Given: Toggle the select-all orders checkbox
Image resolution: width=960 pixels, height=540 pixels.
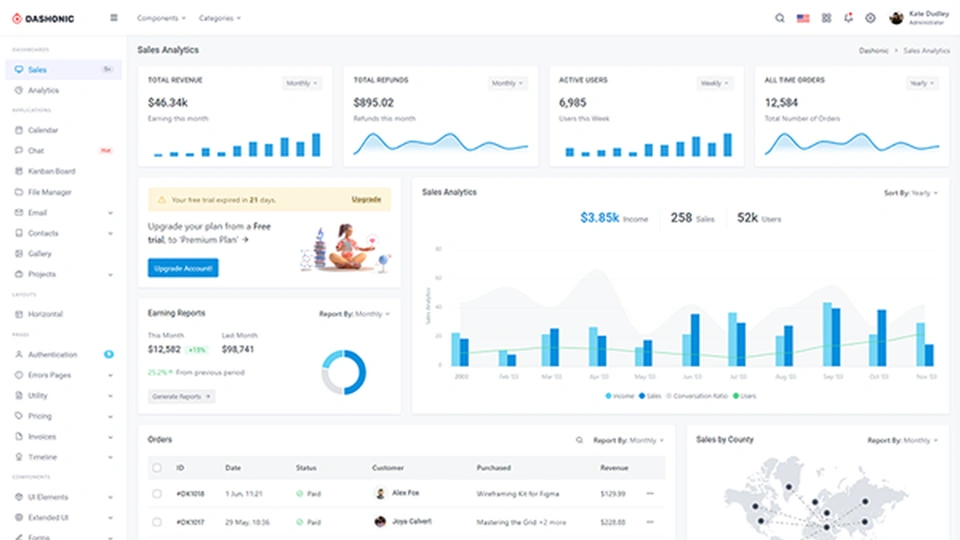Looking at the screenshot, I should (x=156, y=468).
